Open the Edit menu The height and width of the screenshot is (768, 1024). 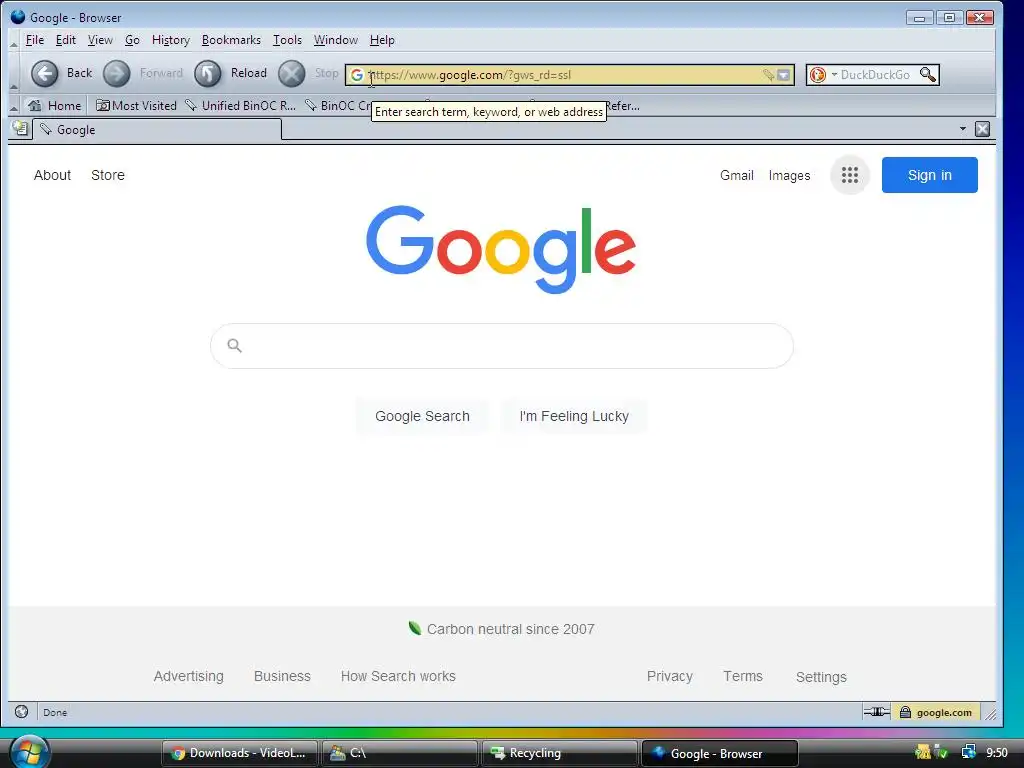pos(65,40)
